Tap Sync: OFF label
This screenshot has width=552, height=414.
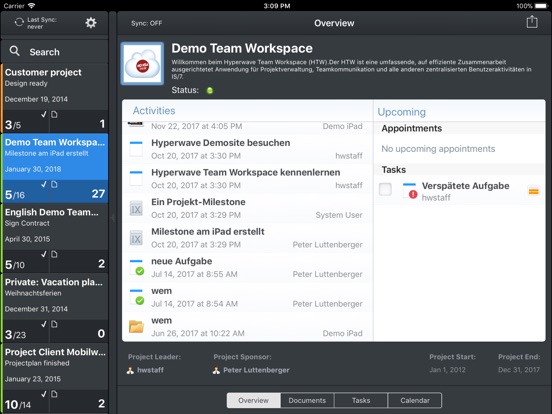click(x=146, y=23)
